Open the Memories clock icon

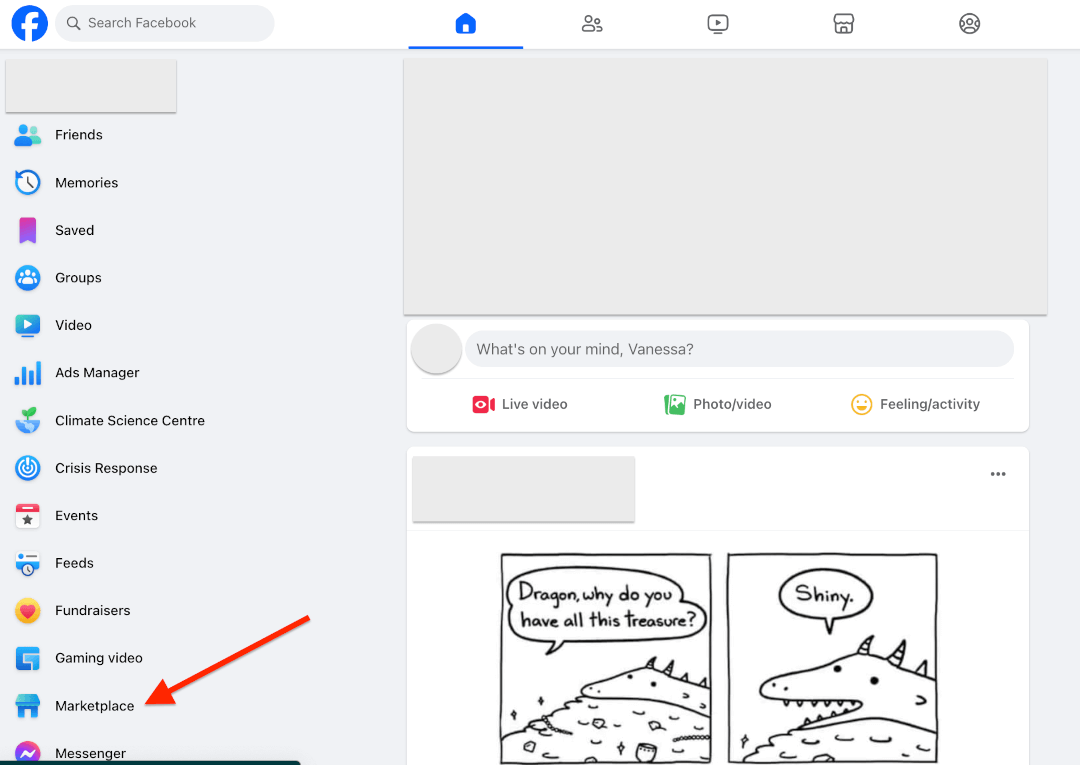click(28, 182)
